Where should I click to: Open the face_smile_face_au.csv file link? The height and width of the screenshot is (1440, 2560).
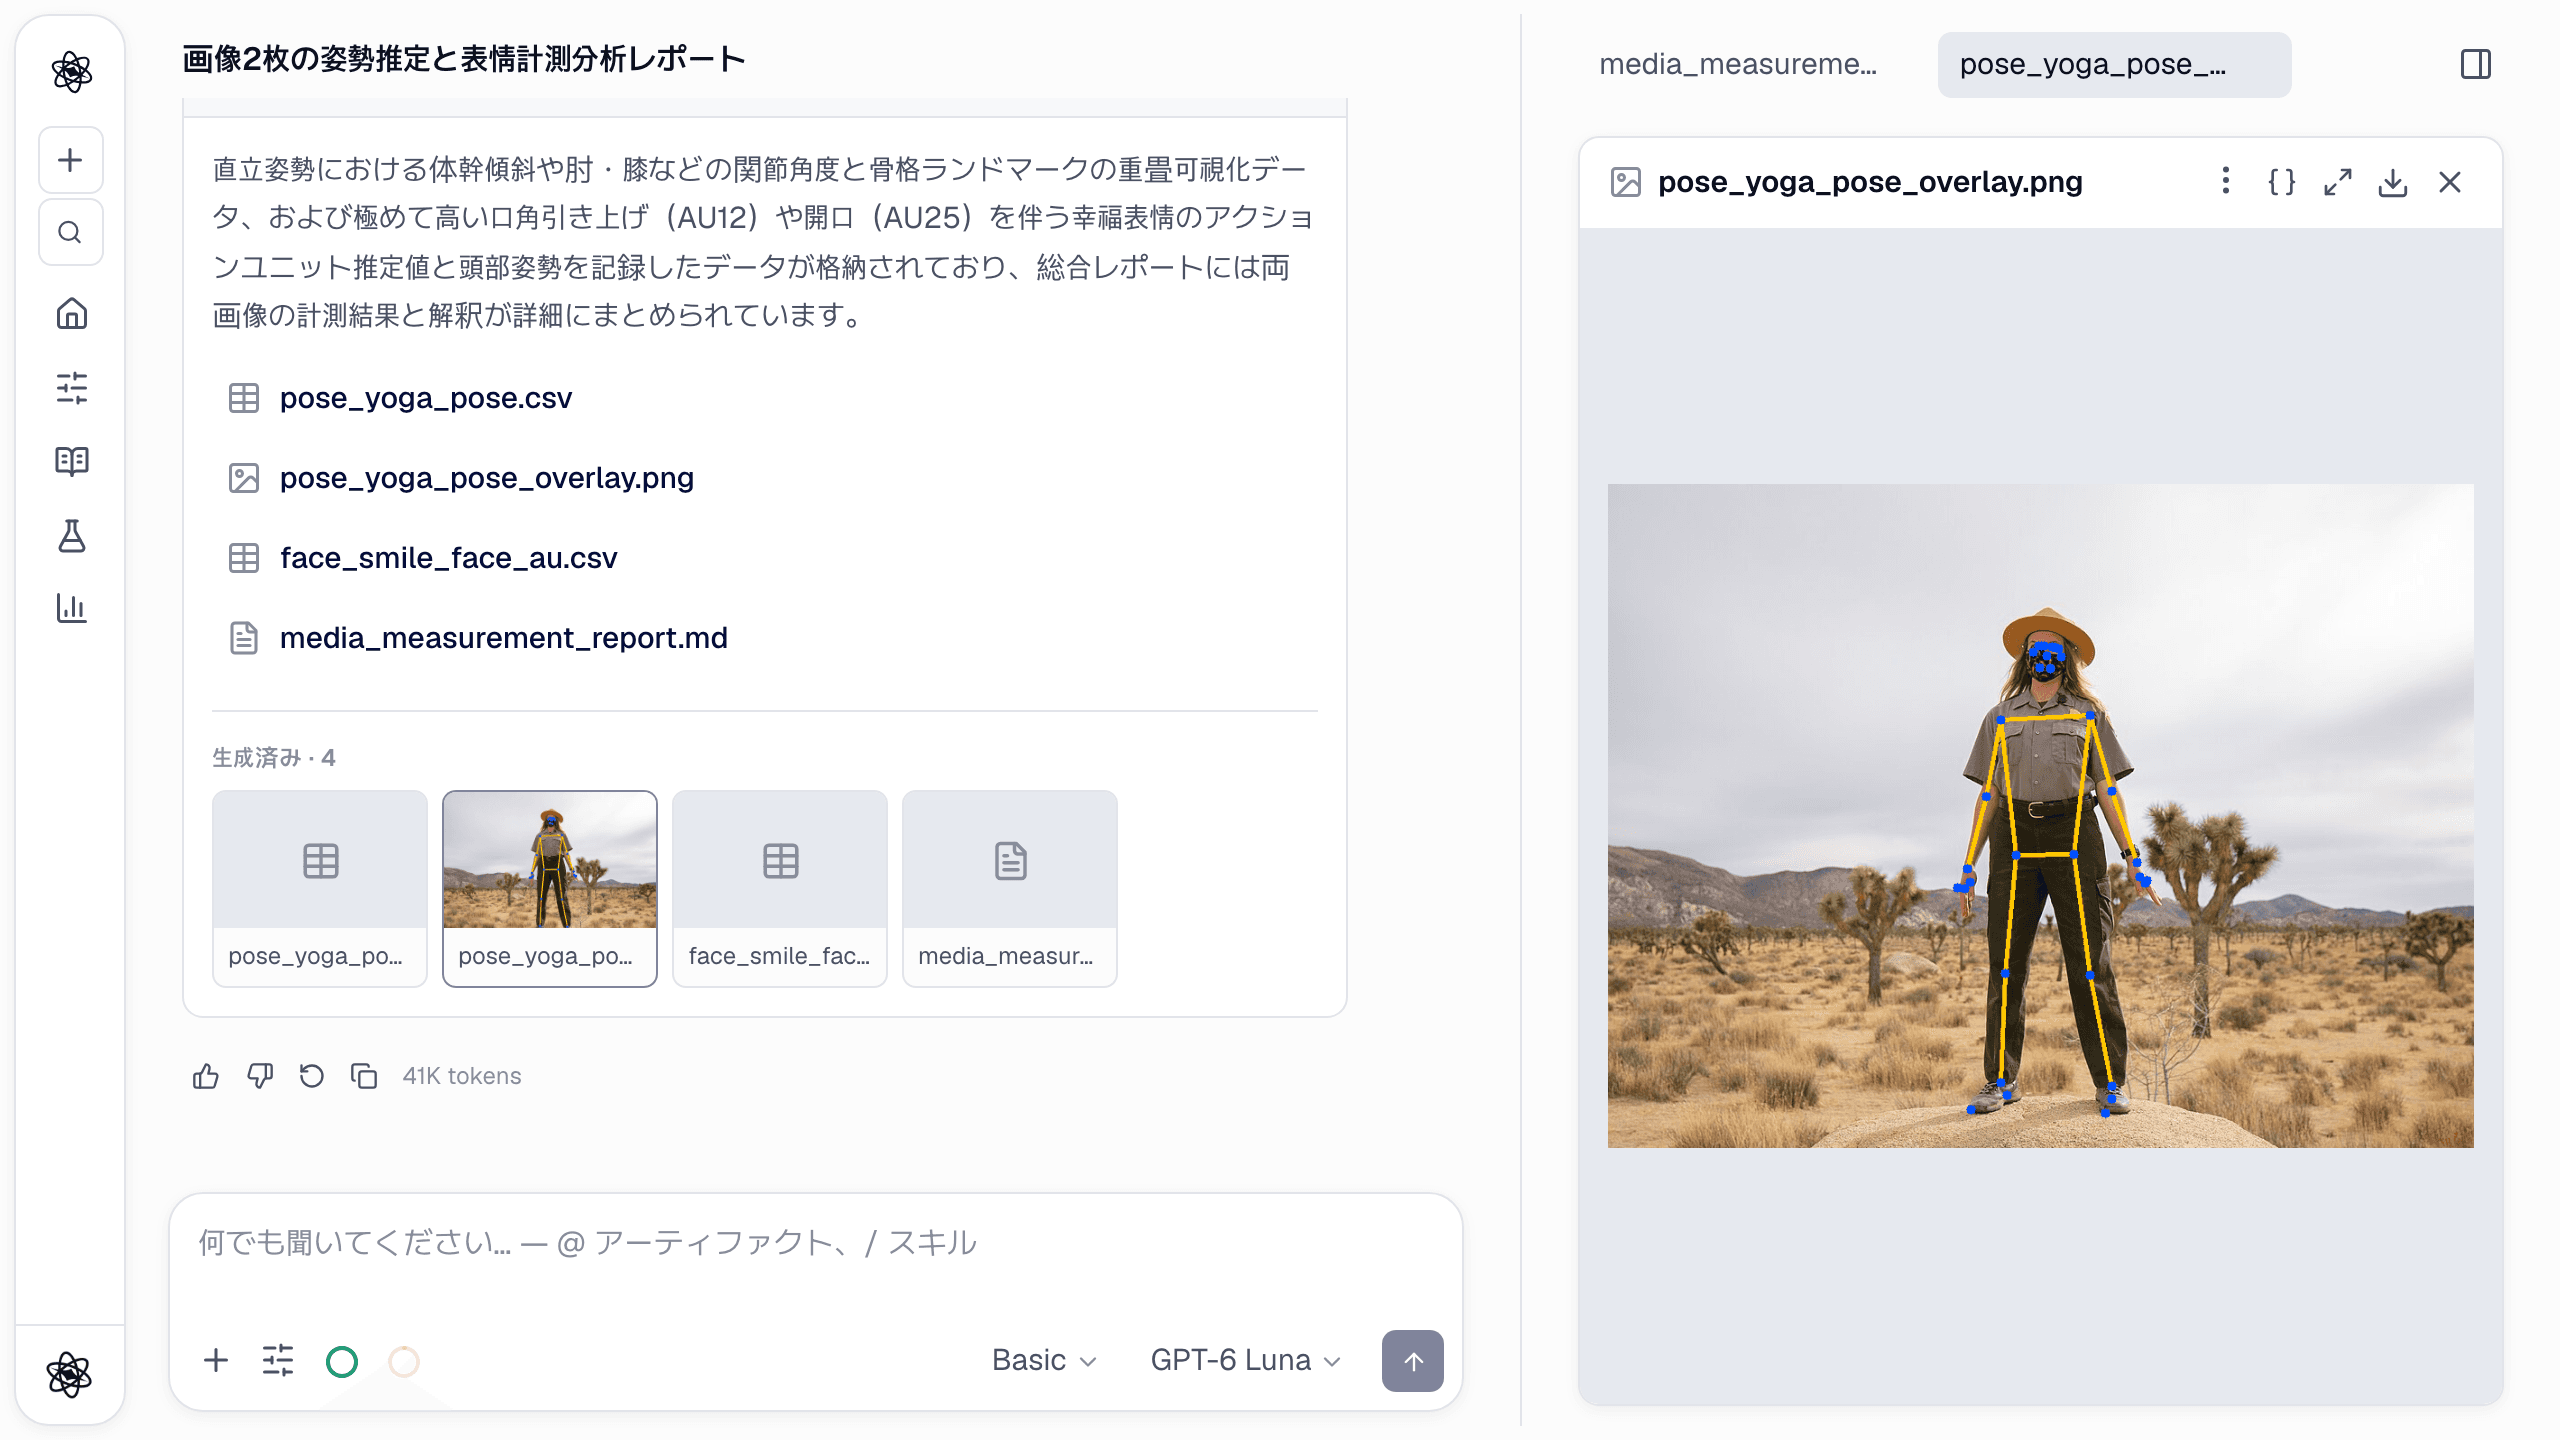click(x=449, y=558)
